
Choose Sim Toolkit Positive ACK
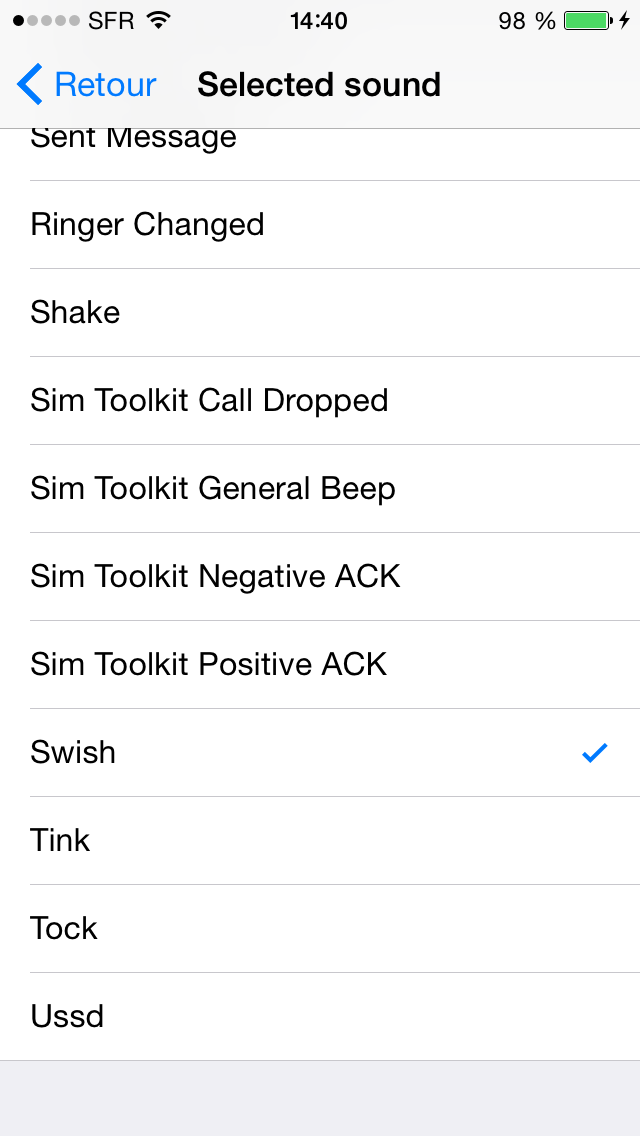pyautogui.click(x=320, y=664)
